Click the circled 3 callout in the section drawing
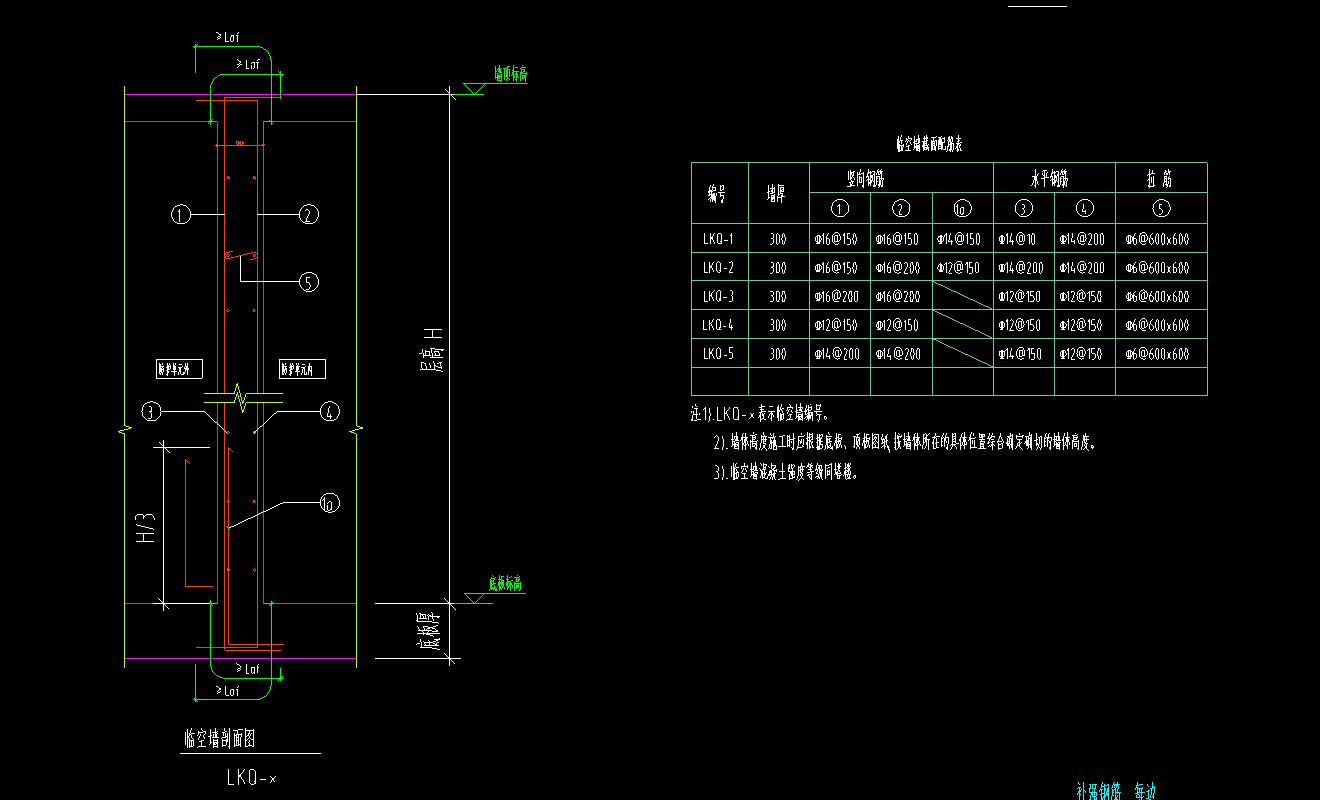 [x=152, y=411]
